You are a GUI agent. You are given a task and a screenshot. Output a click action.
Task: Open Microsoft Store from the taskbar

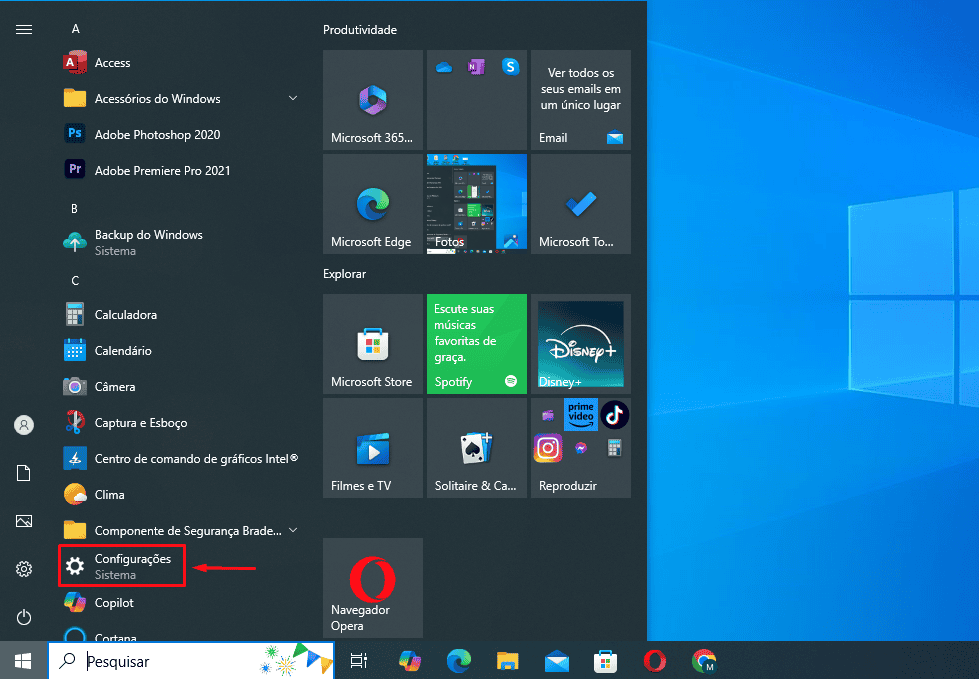tap(605, 660)
